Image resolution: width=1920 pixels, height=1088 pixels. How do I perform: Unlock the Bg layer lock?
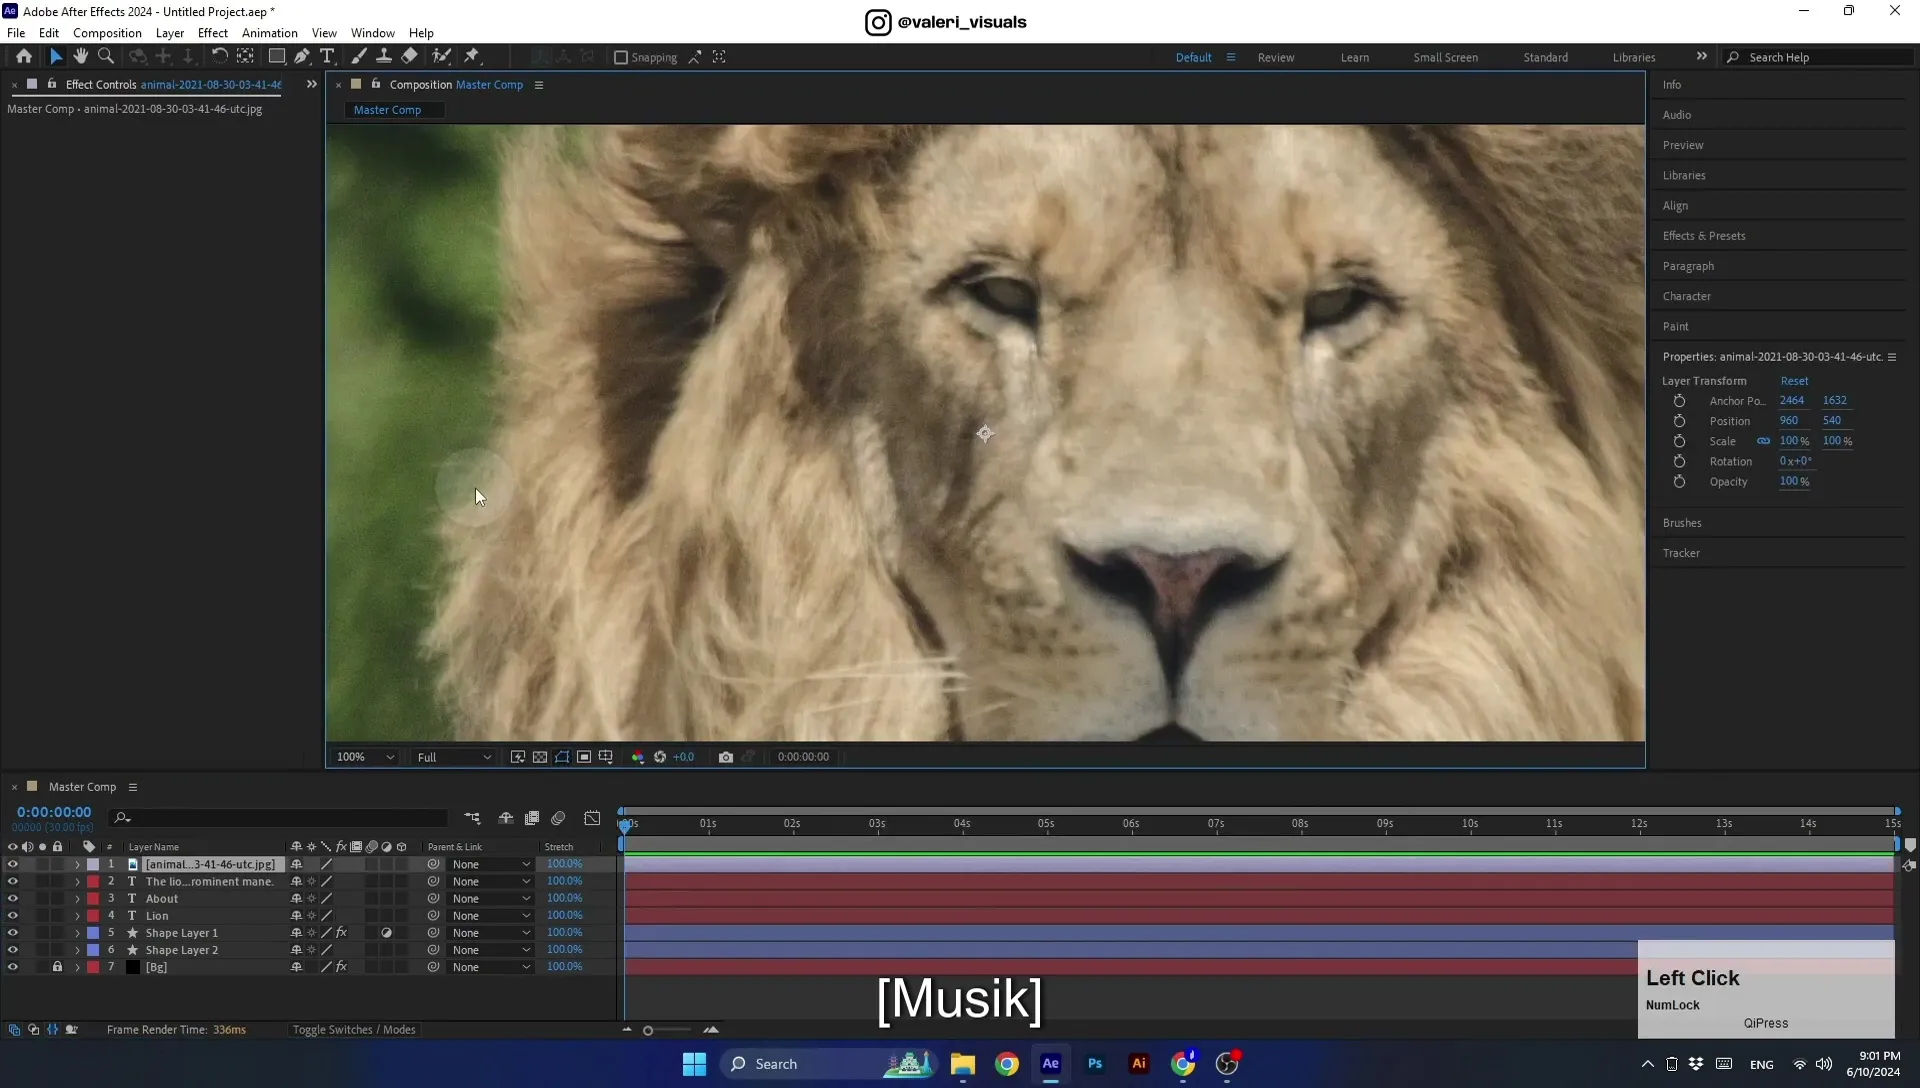click(x=57, y=967)
